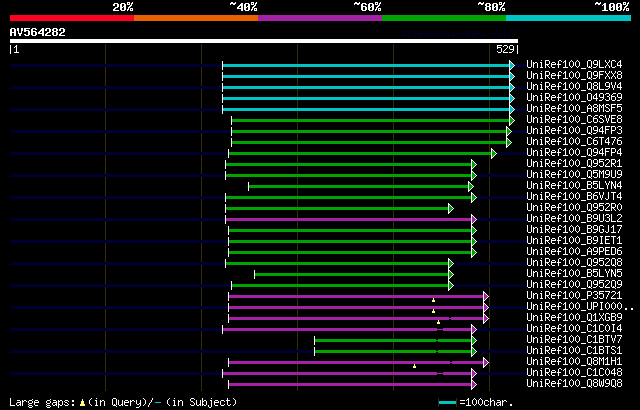Select the UniRef100_C1C048 label
Screen dimensions: 640x410
click(574, 372)
